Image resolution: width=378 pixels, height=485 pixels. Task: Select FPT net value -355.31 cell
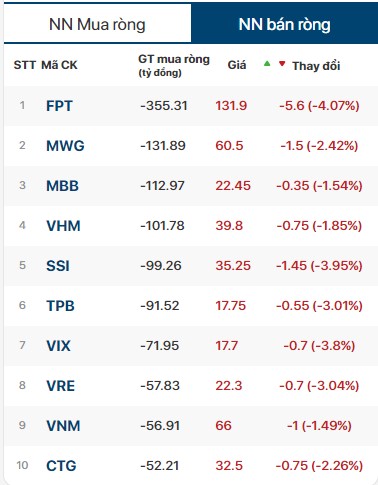tap(164, 106)
